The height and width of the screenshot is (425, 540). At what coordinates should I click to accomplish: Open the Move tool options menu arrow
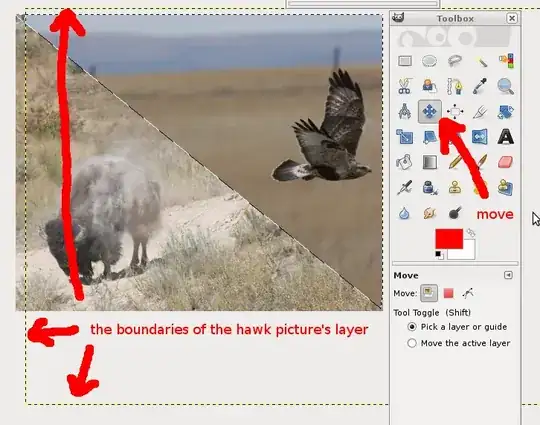click(508, 275)
